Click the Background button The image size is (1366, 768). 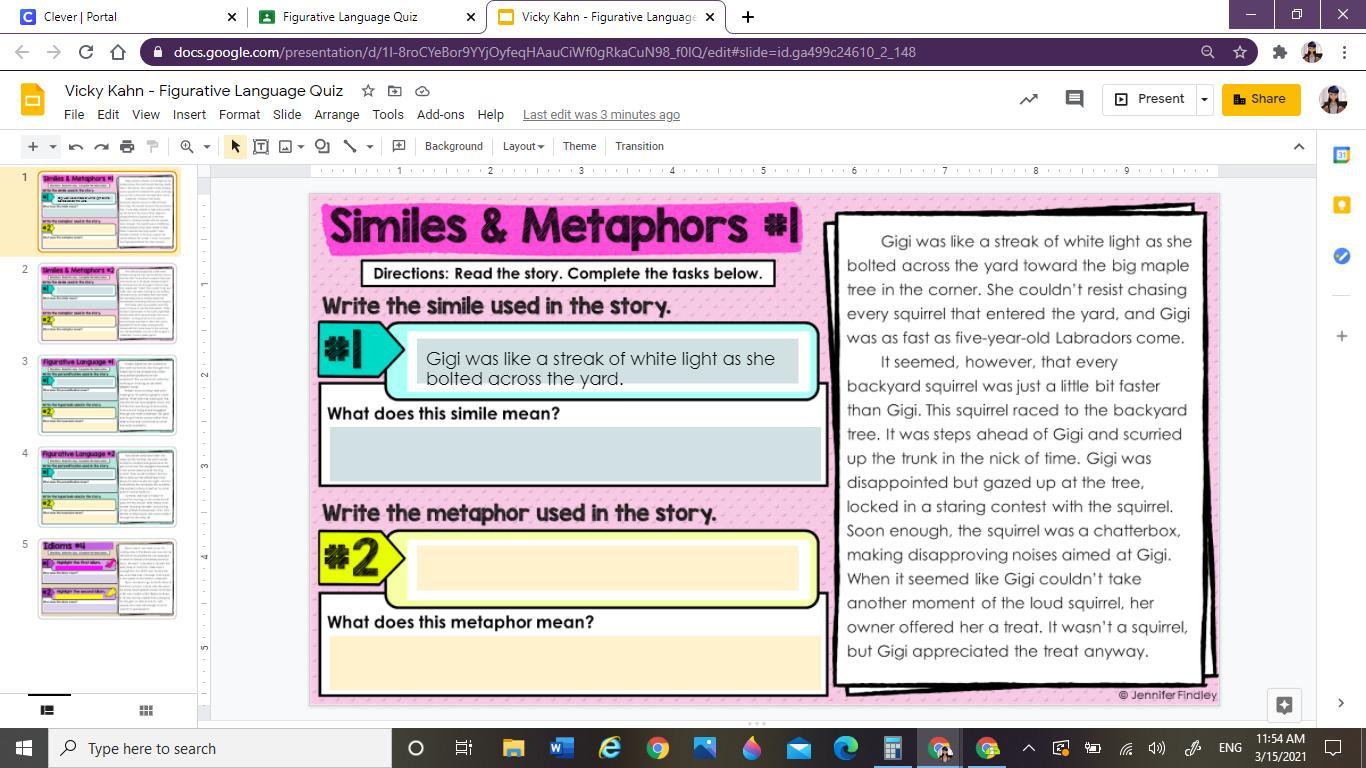[x=454, y=146]
